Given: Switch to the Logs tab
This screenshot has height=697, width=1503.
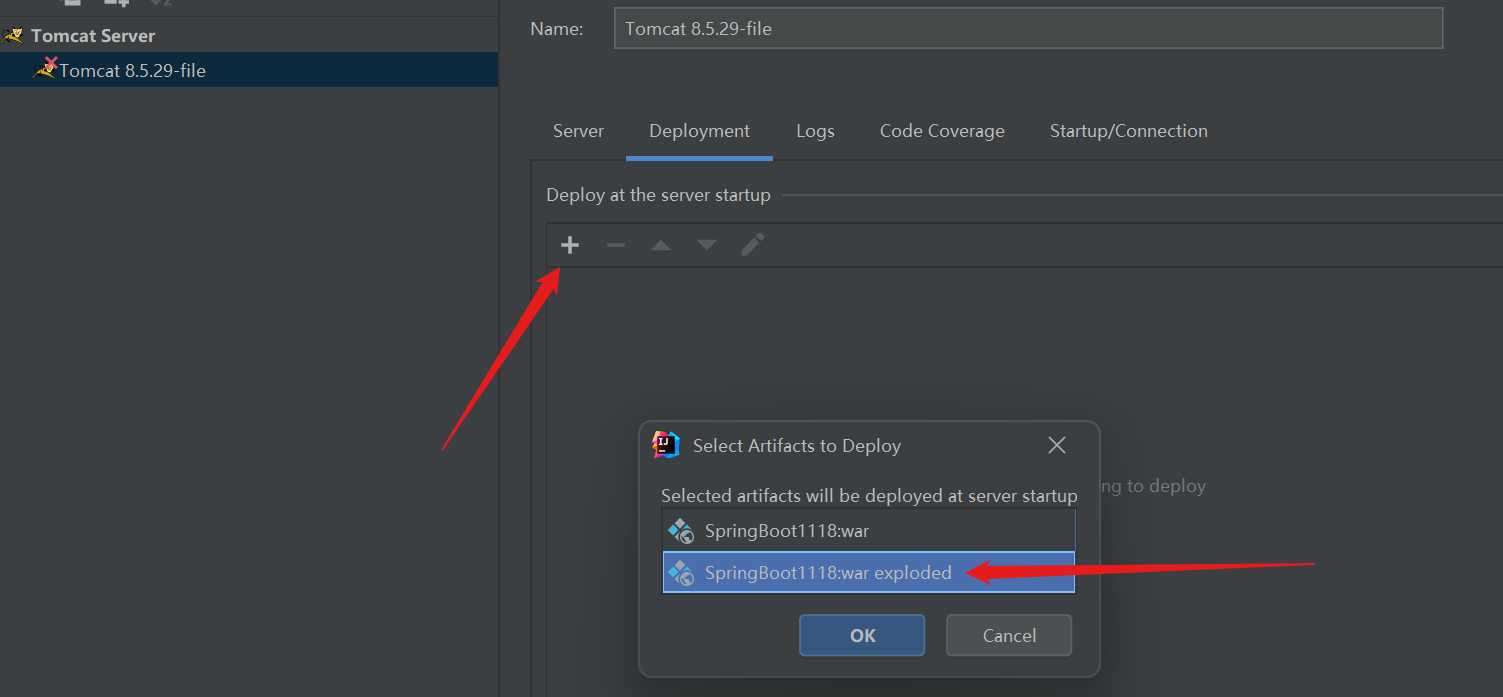Looking at the screenshot, I should 816,131.
